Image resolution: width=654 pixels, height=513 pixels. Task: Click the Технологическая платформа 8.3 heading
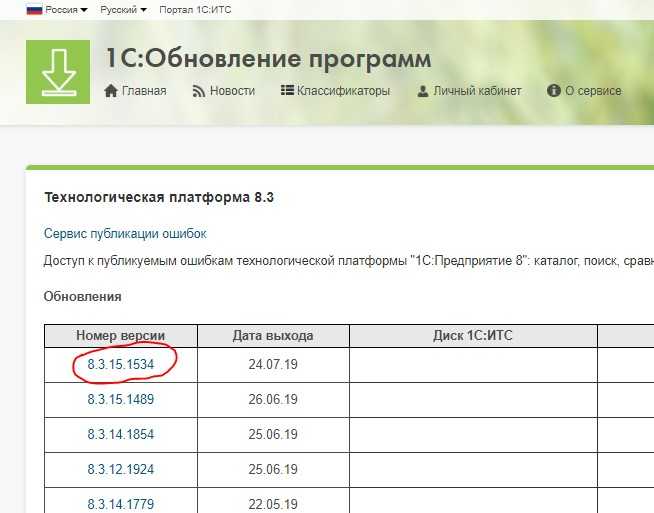159,197
